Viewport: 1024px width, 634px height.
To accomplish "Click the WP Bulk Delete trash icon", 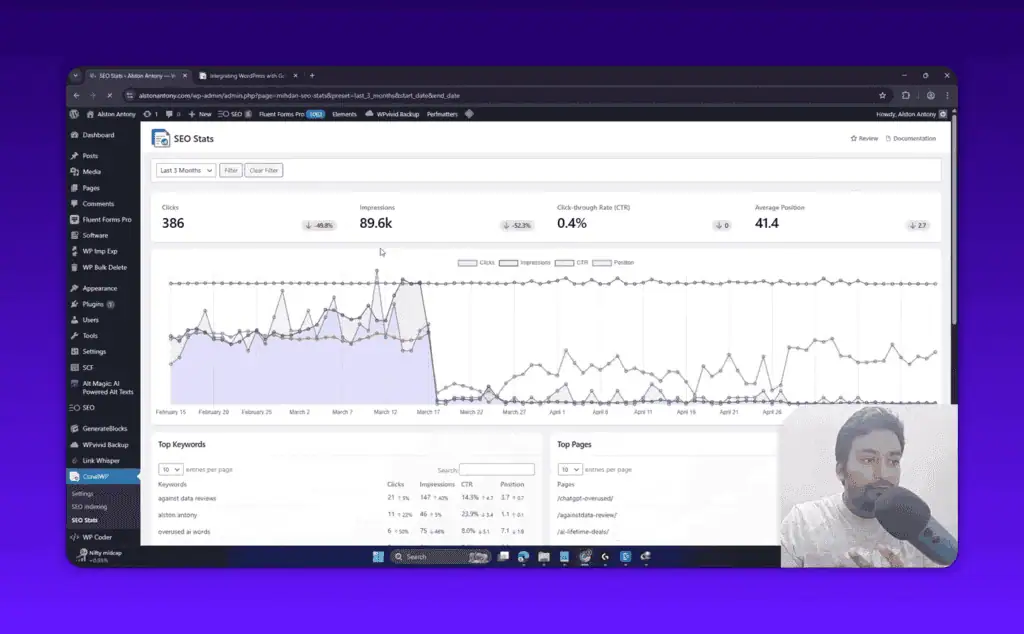I will [74, 267].
